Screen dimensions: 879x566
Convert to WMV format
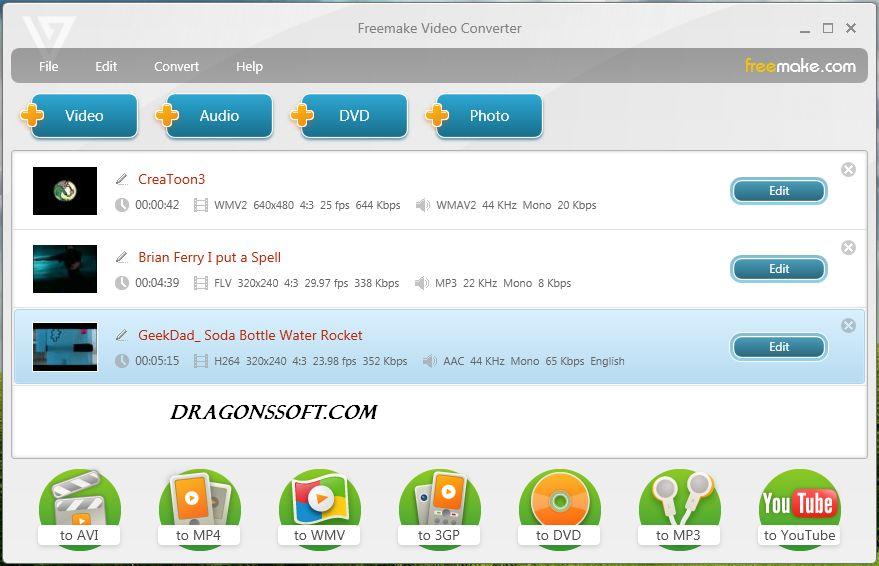[319, 509]
